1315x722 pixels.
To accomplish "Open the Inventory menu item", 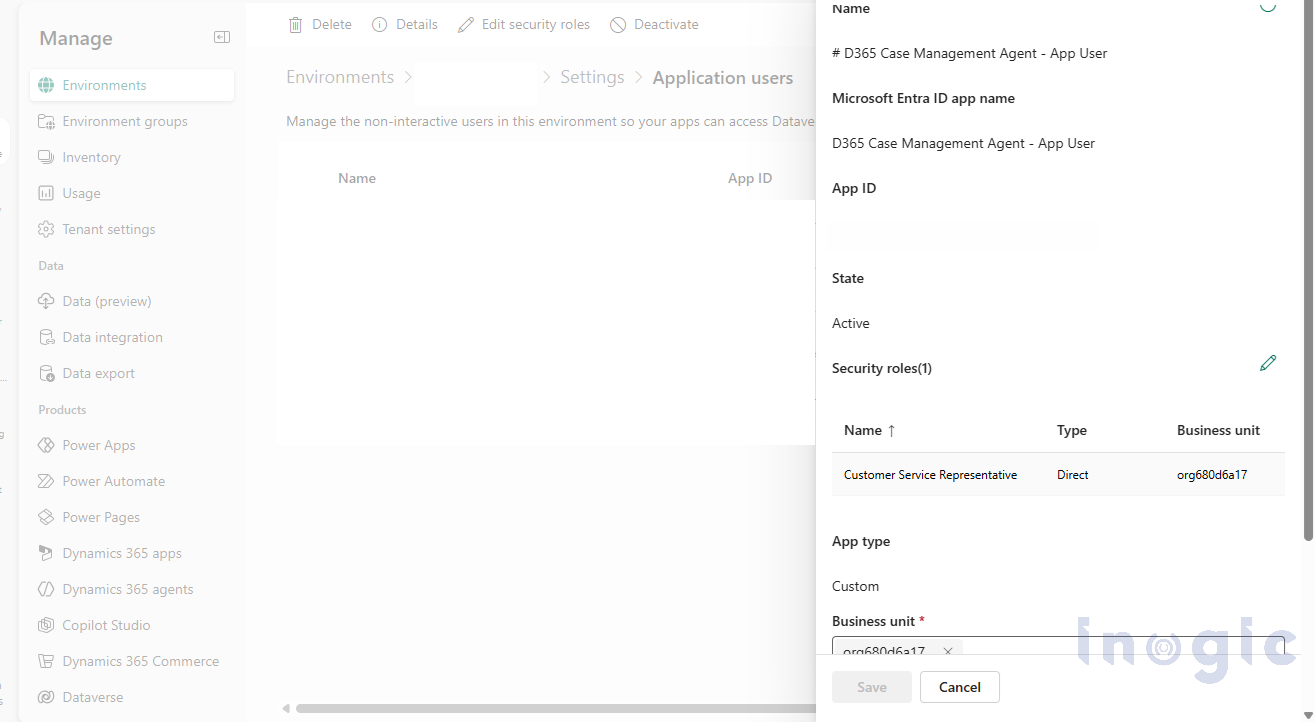I will tap(132, 157).
